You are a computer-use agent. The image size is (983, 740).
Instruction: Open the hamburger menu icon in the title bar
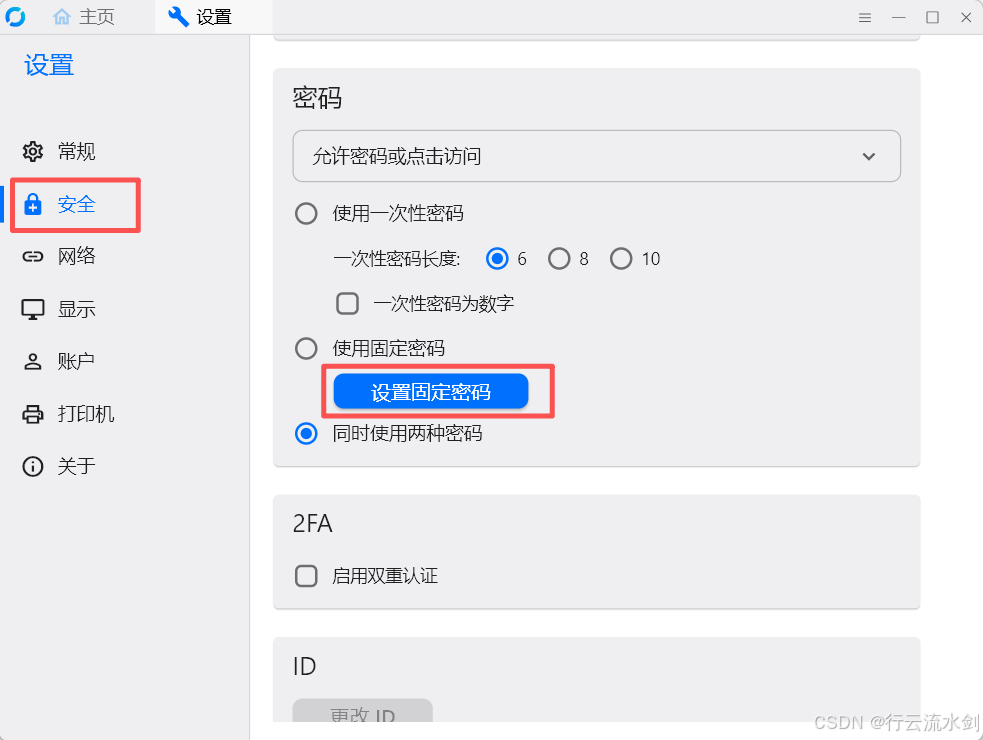(865, 18)
